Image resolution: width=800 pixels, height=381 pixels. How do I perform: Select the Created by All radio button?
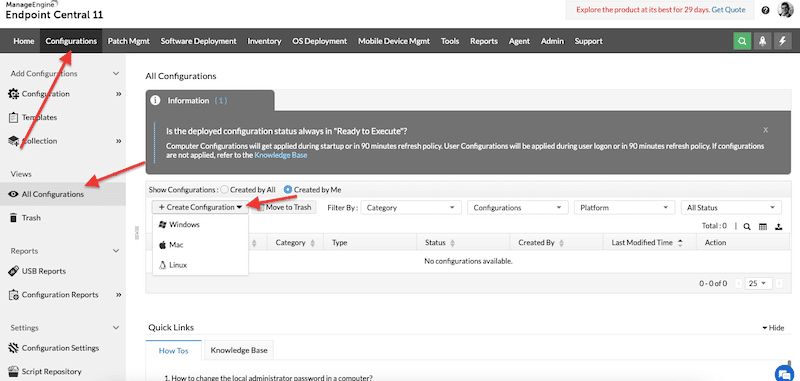tap(224, 190)
